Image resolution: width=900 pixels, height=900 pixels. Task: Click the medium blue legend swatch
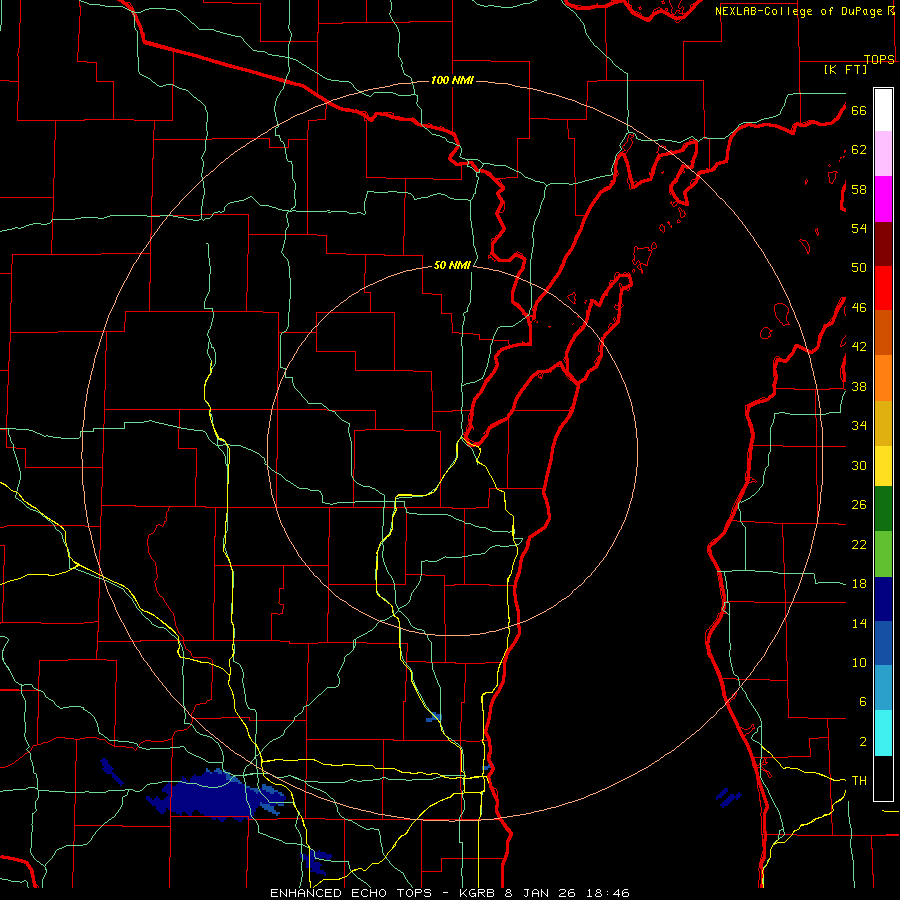[x=883, y=643]
